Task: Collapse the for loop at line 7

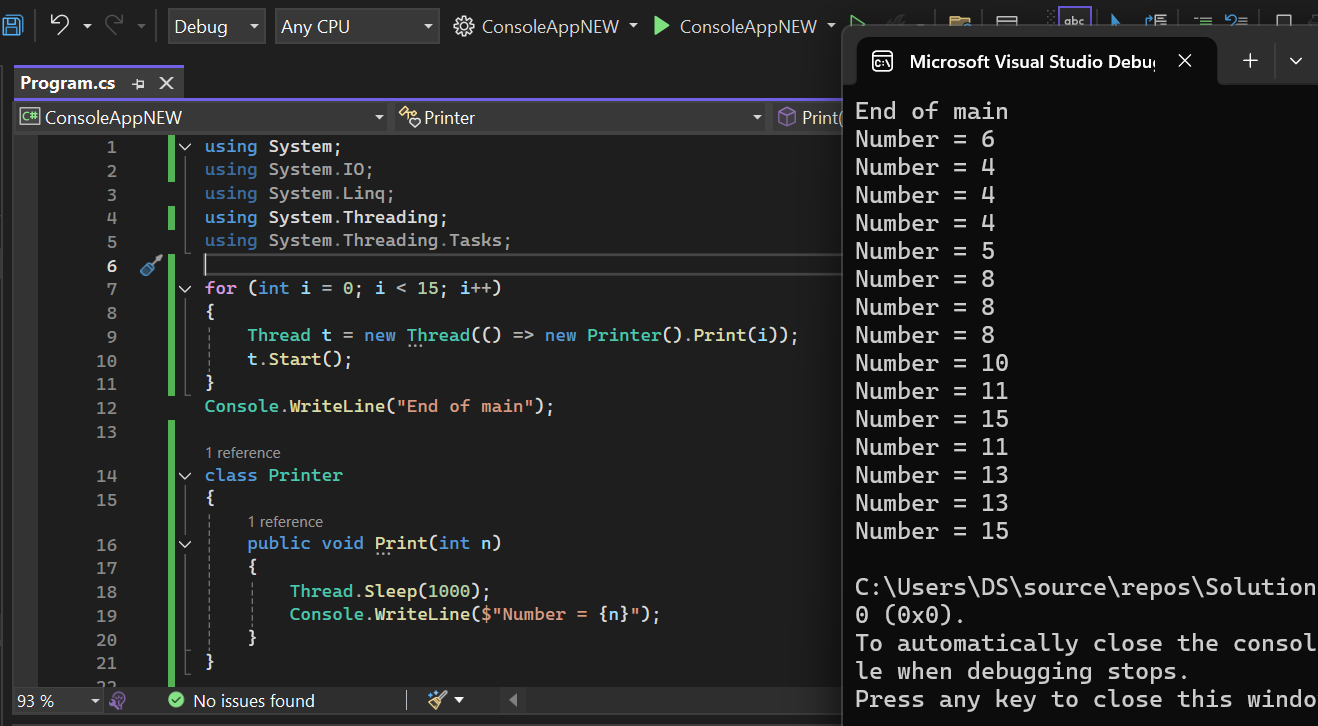Action: tap(185, 289)
